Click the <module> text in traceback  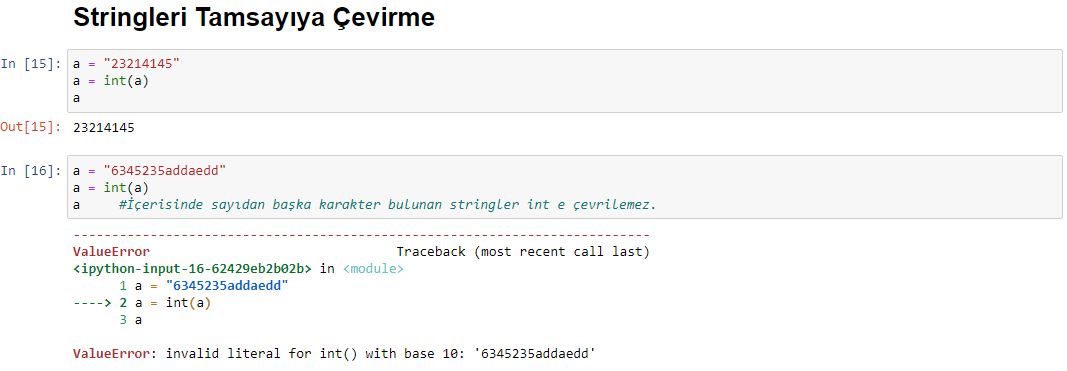(x=373, y=269)
